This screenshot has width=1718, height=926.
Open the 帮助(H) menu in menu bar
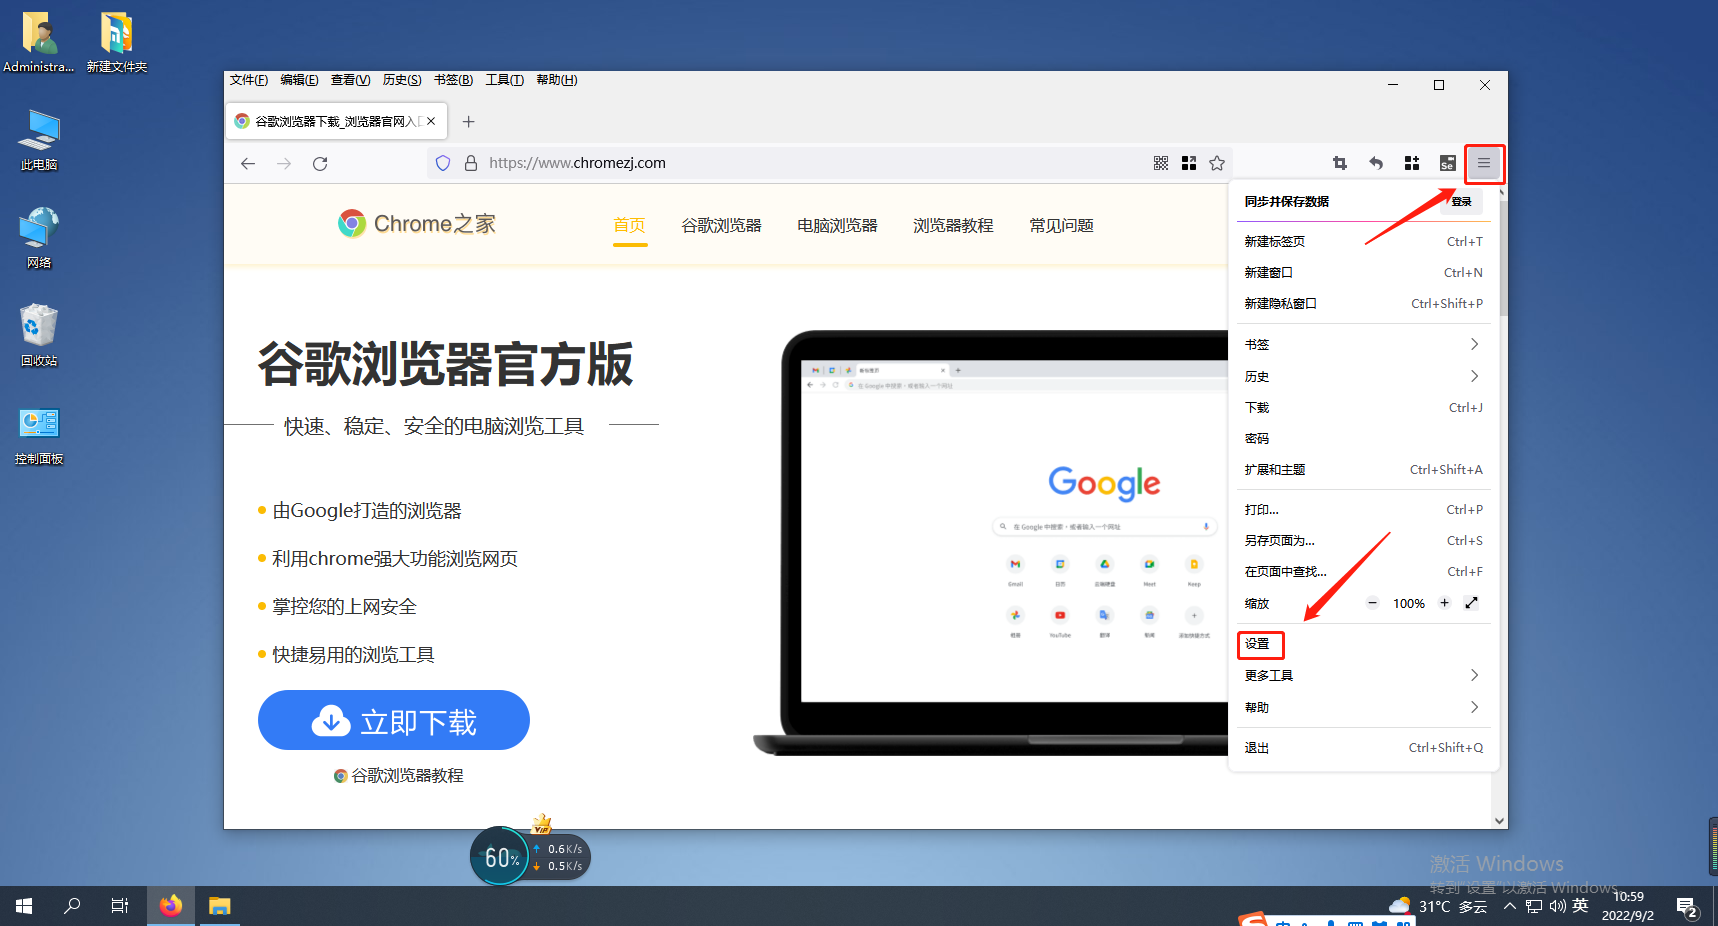click(x=557, y=80)
